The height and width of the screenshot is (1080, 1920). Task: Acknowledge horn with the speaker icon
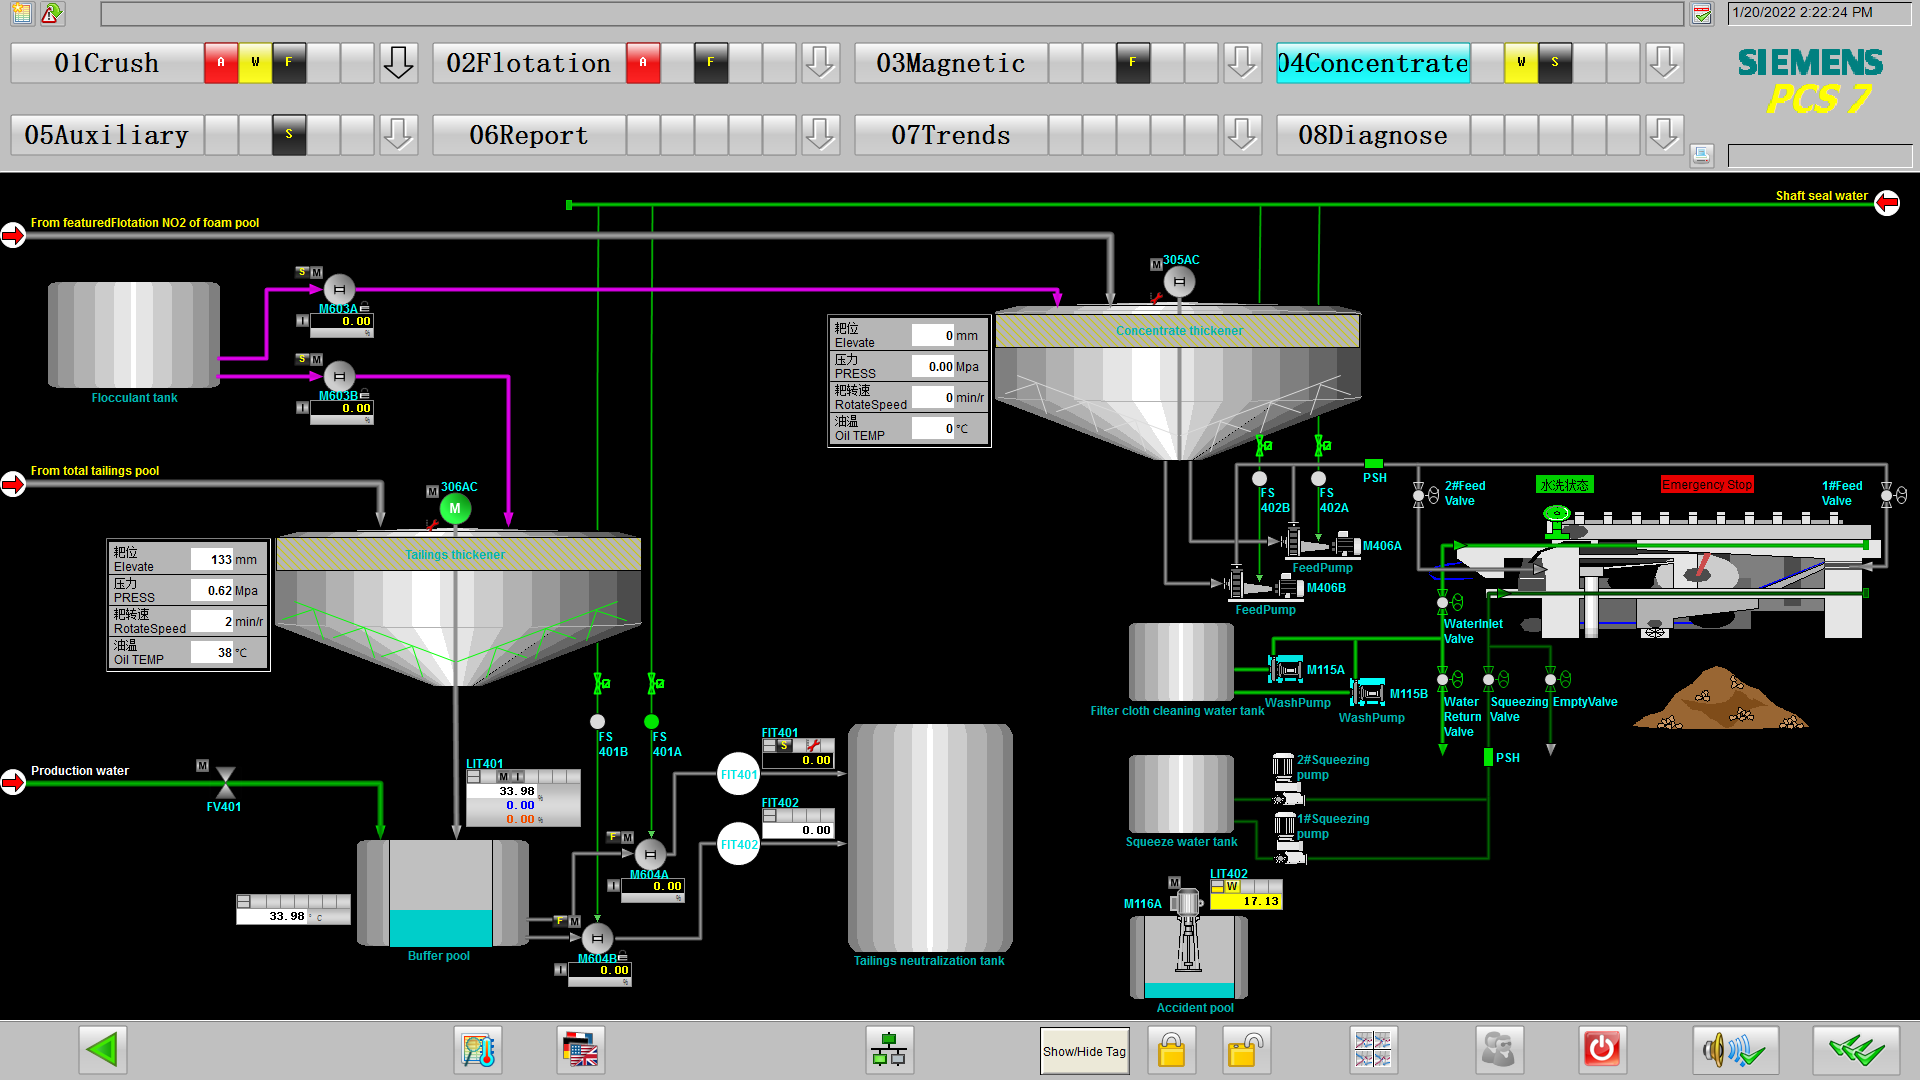1734,1050
